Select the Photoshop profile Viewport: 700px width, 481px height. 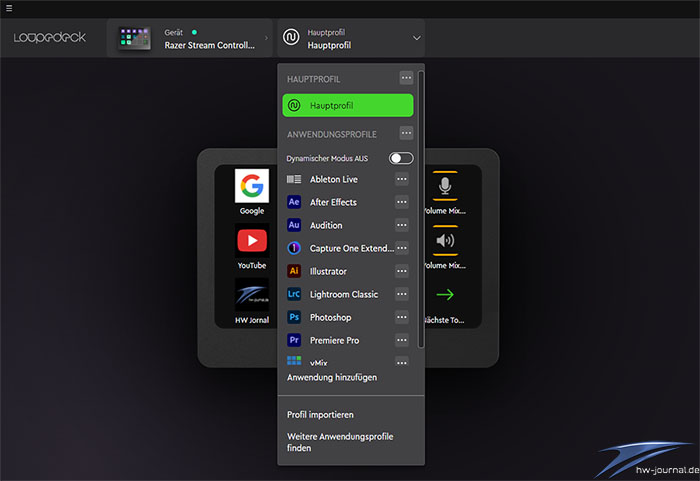coord(330,318)
